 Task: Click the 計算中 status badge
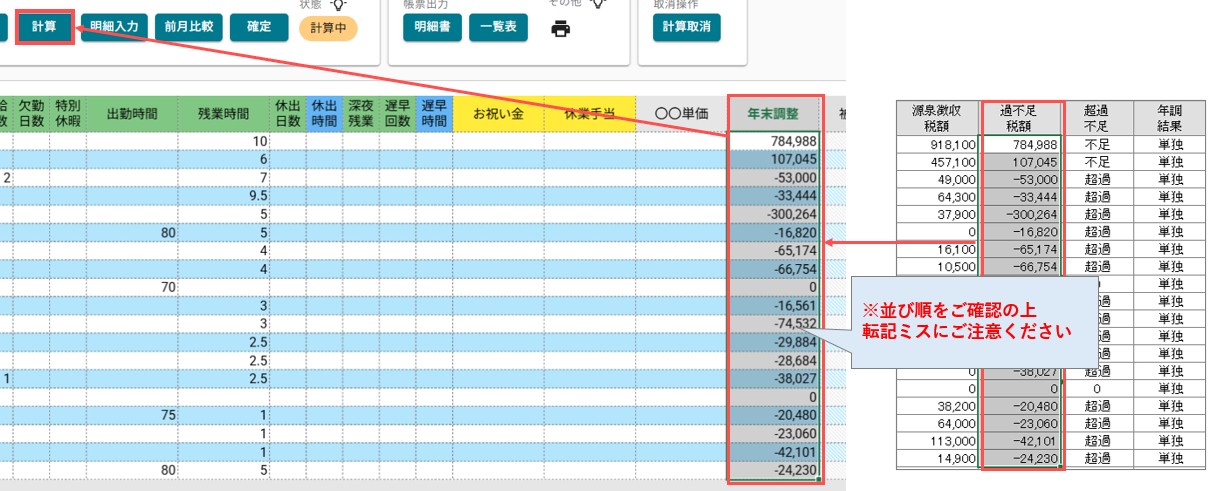[x=328, y=28]
